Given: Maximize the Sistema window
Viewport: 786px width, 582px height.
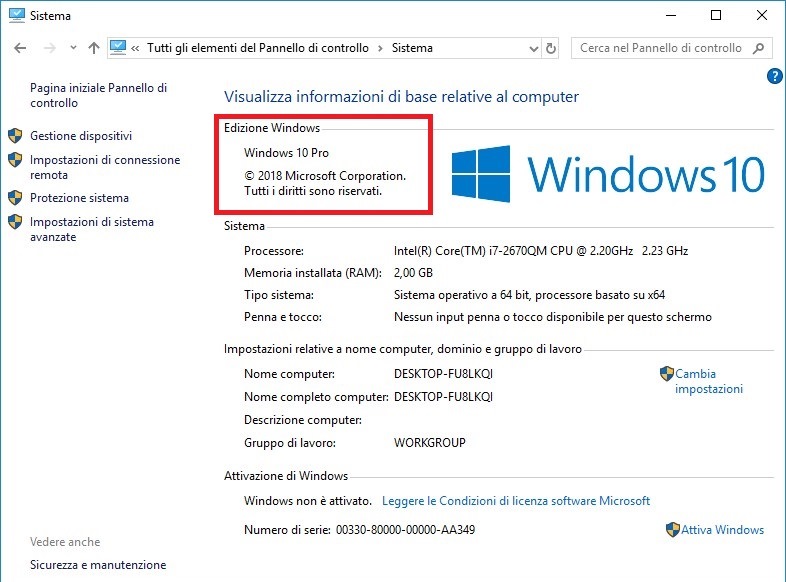Looking at the screenshot, I should click(716, 16).
